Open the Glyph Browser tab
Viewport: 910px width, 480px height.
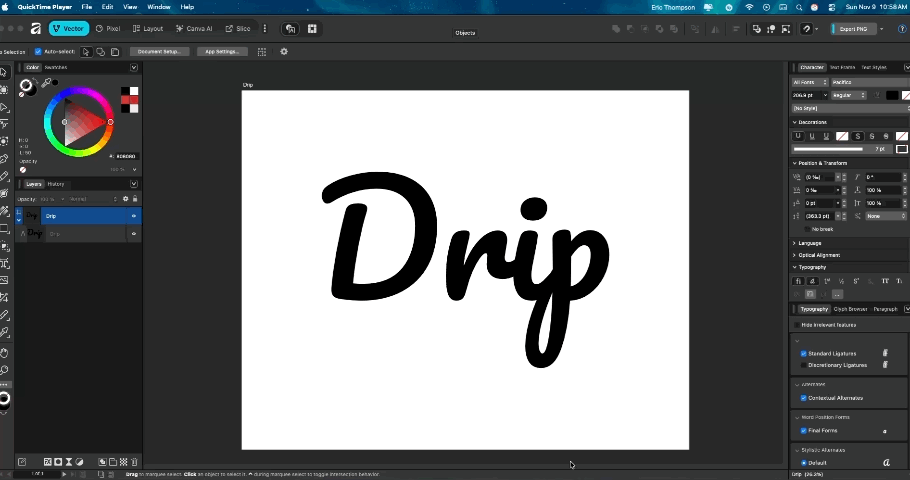[x=850, y=309]
